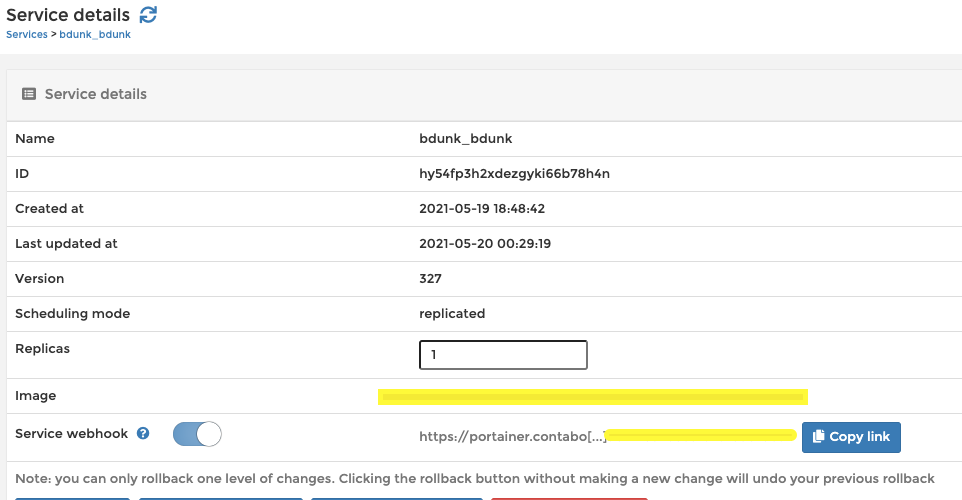Refresh the Service details page icon
The height and width of the screenshot is (500, 962).
pos(148,14)
